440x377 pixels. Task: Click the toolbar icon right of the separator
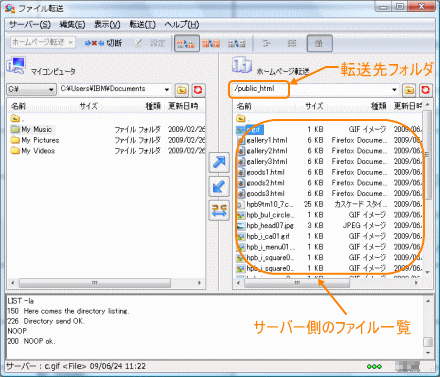(266, 43)
